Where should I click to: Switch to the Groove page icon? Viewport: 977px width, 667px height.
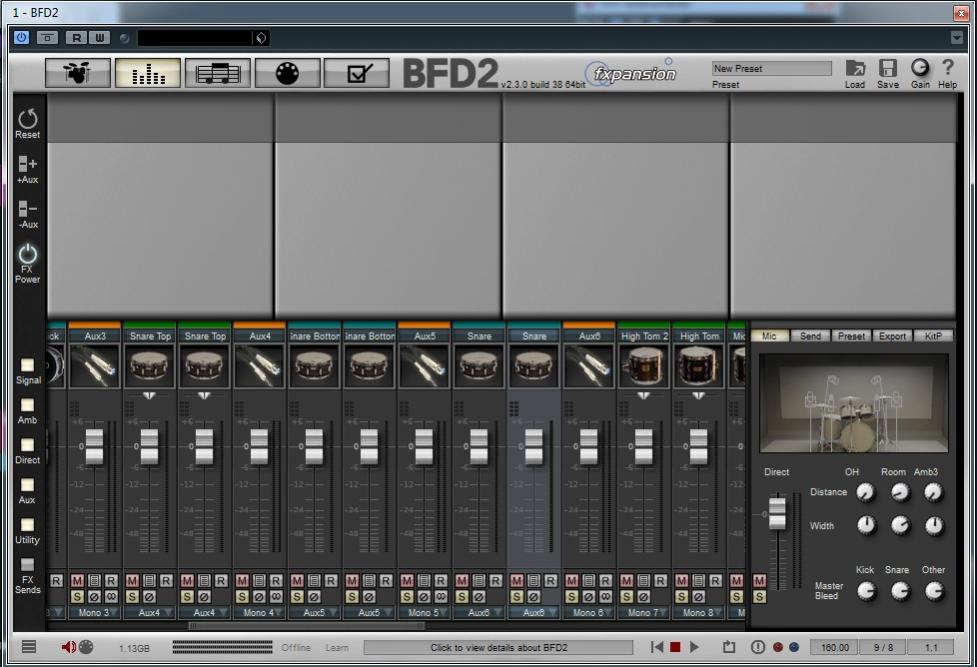click(217, 73)
